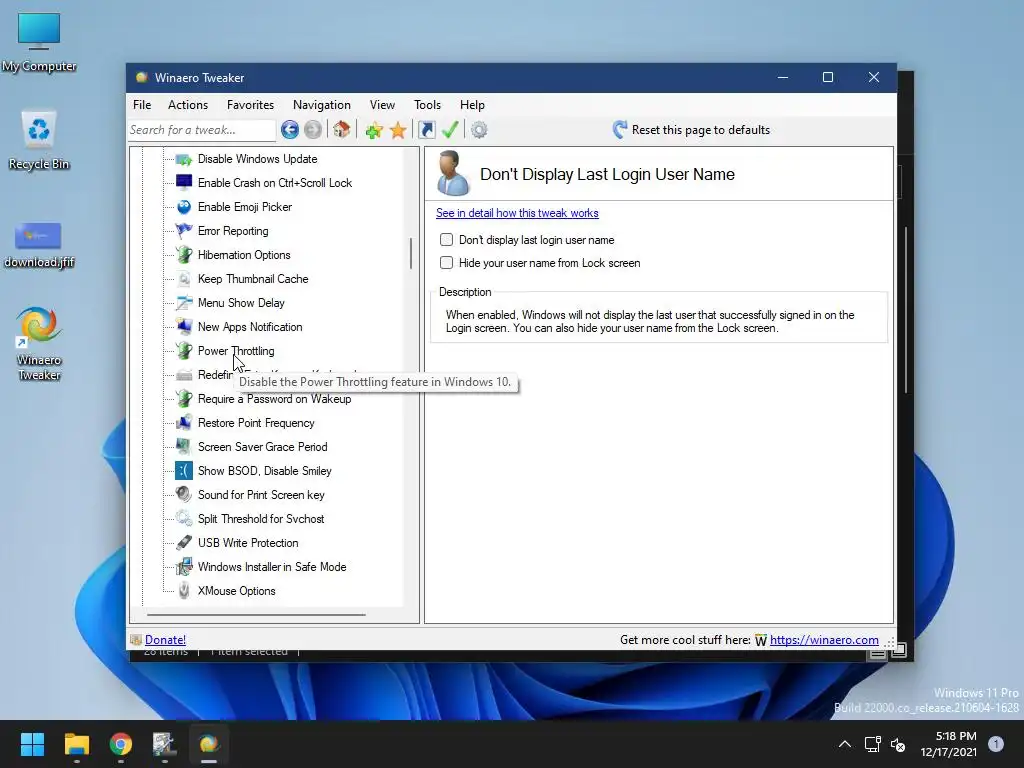Enable Don't display last login user name
This screenshot has width=1024, height=768.
pos(446,240)
